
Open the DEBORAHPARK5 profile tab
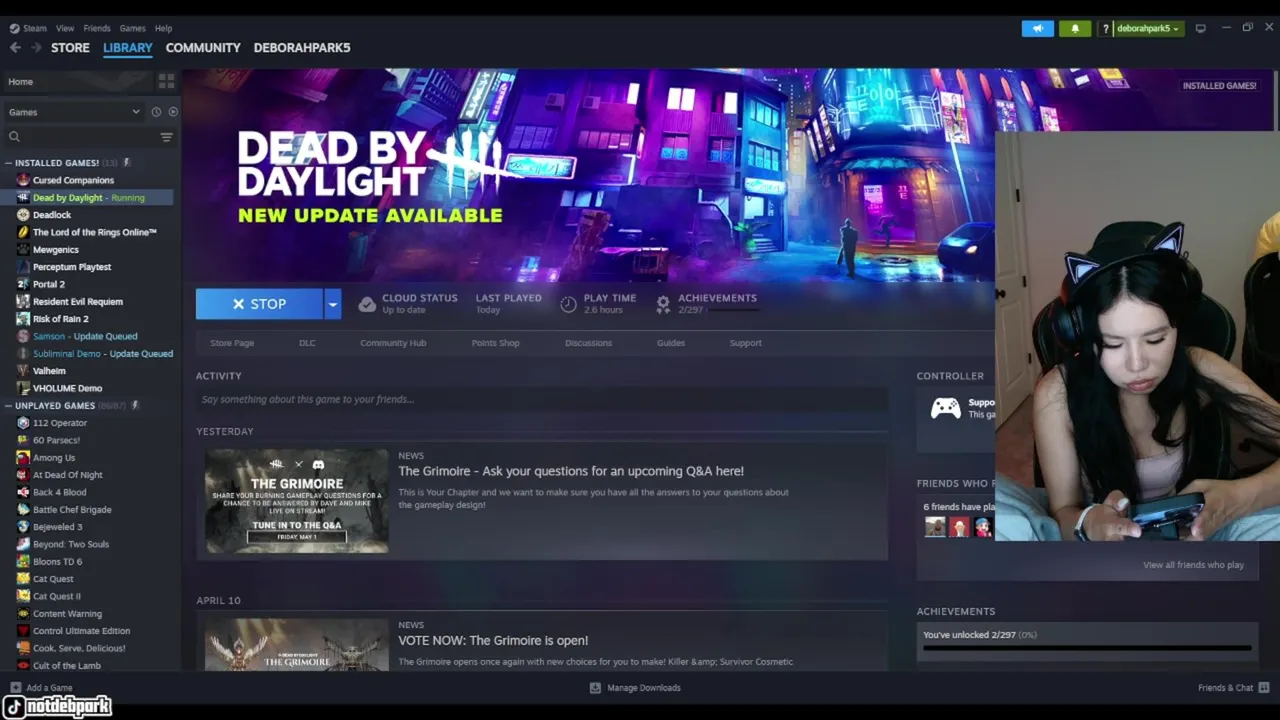(x=302, y=47)
